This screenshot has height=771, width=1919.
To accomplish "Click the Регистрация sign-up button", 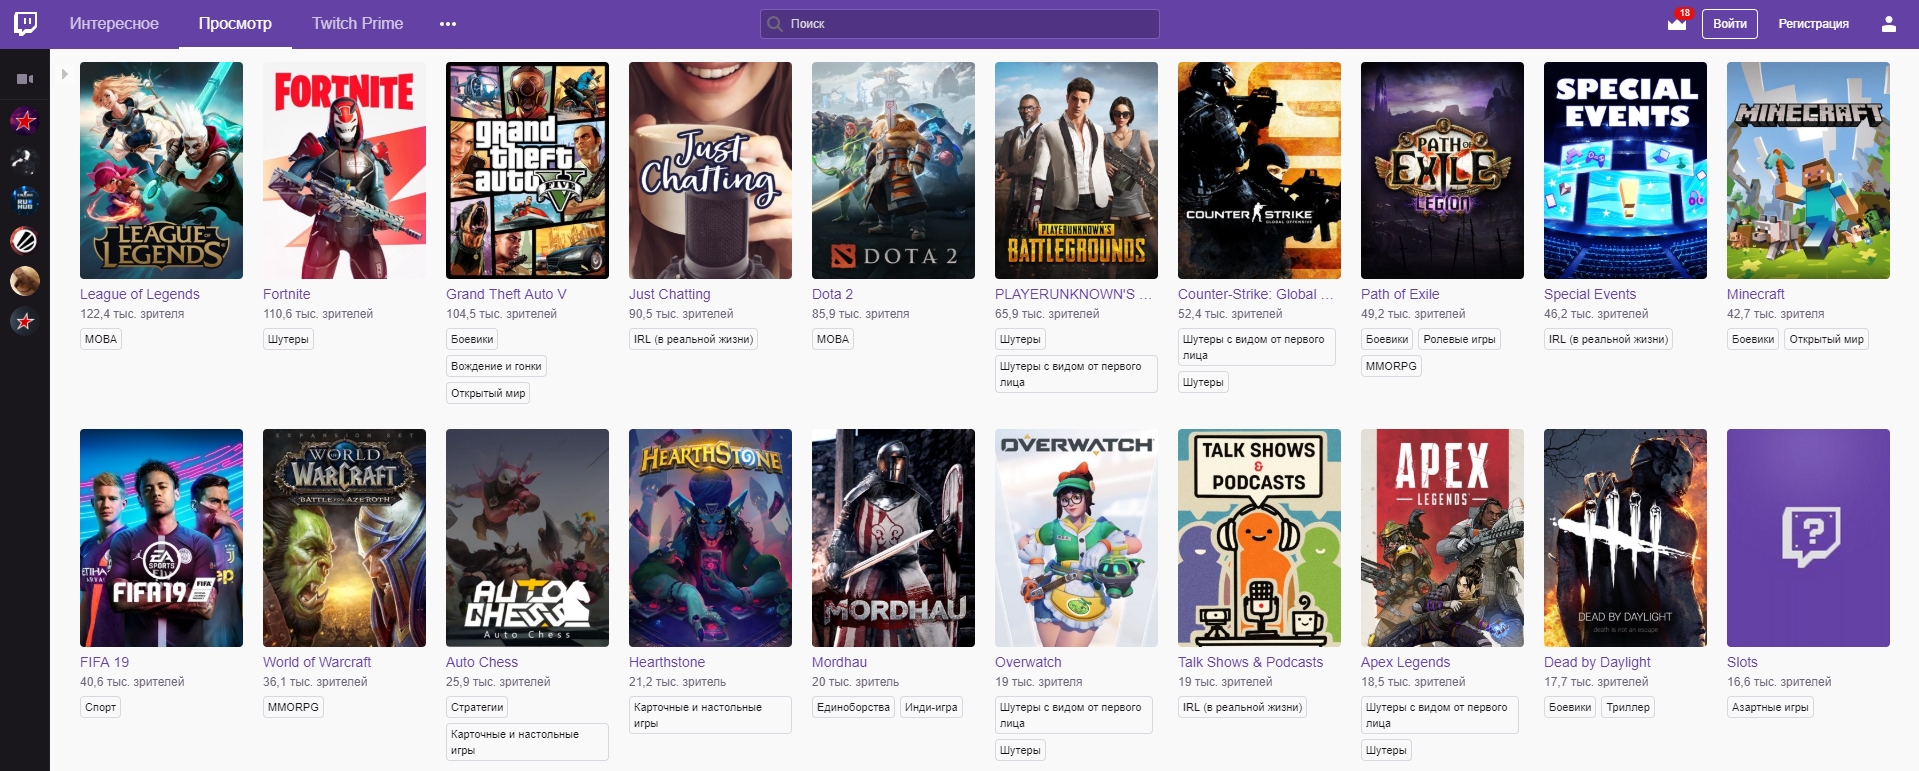I will [x=1813, y=24].
